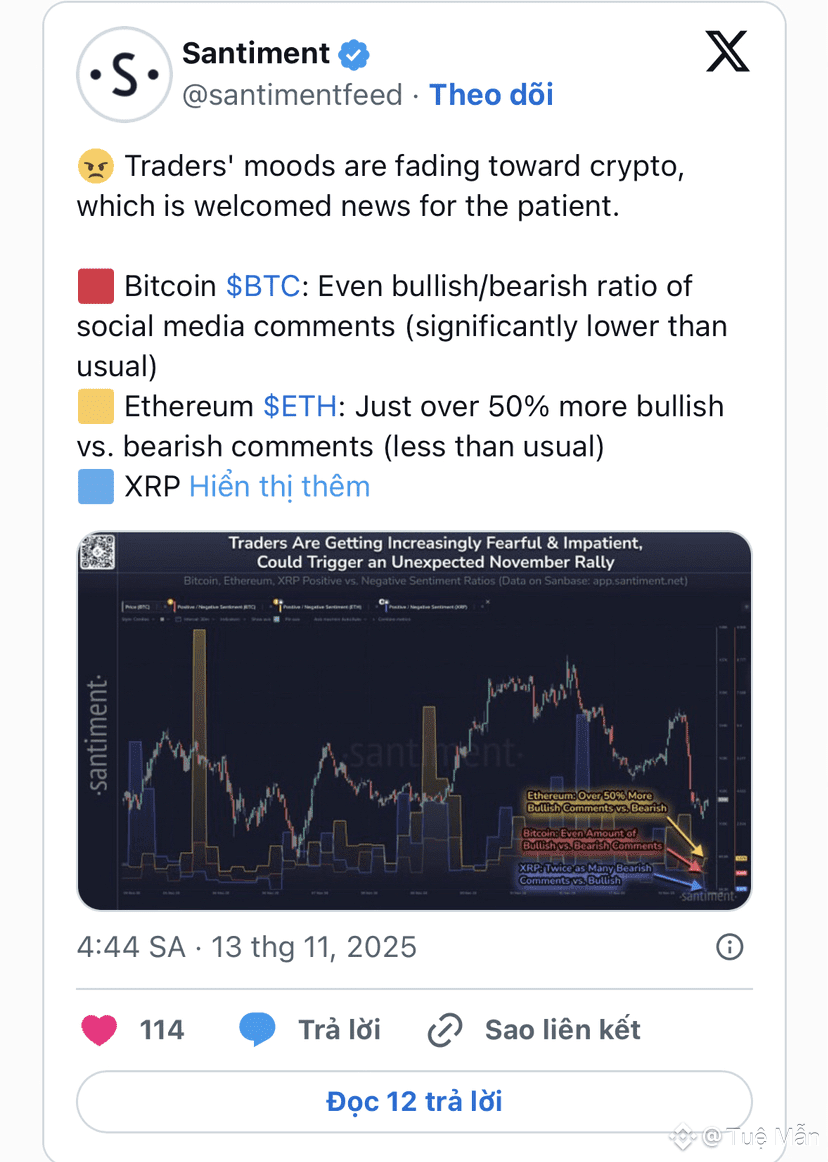Viewport: 828px width, 1162px height.
Task: Expand the post with Hiển thị thêm
Action: 279,486
